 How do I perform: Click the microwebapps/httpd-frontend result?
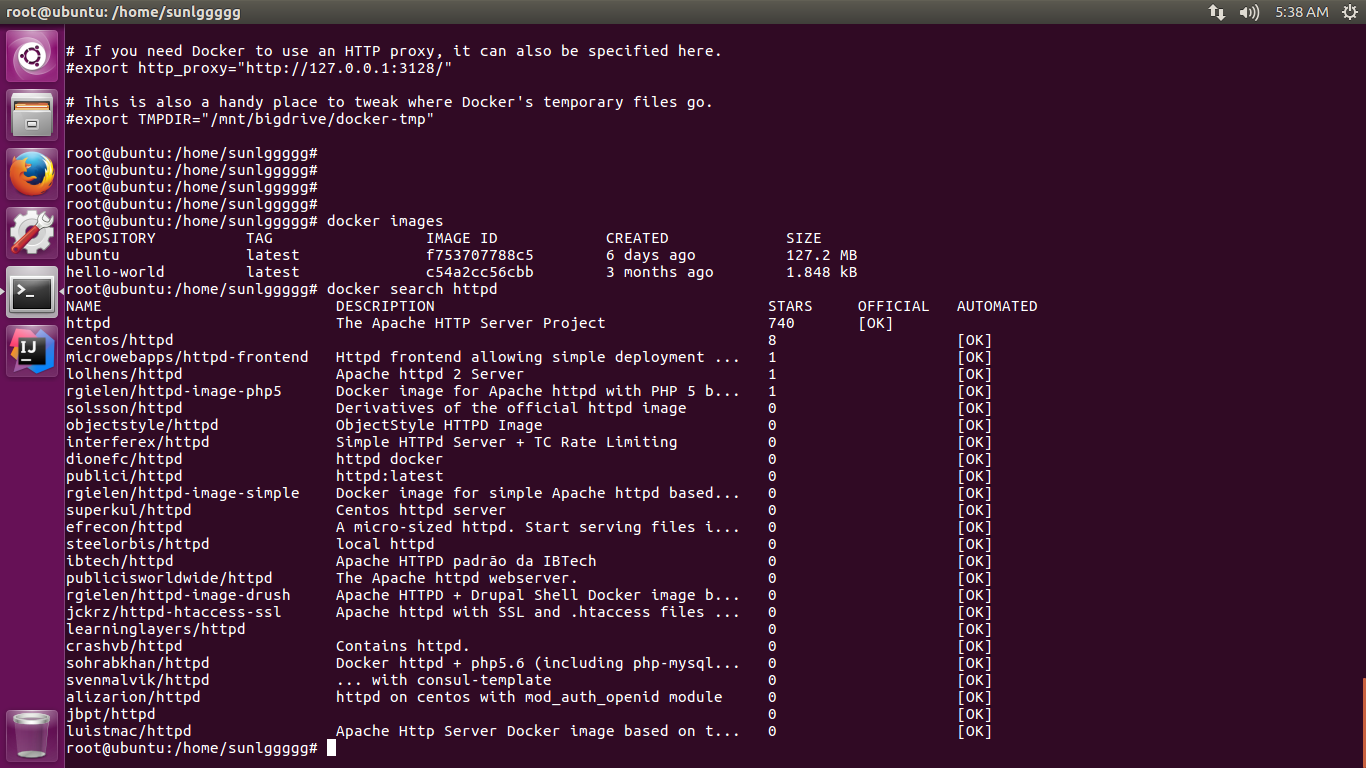[x=187, y=357]
